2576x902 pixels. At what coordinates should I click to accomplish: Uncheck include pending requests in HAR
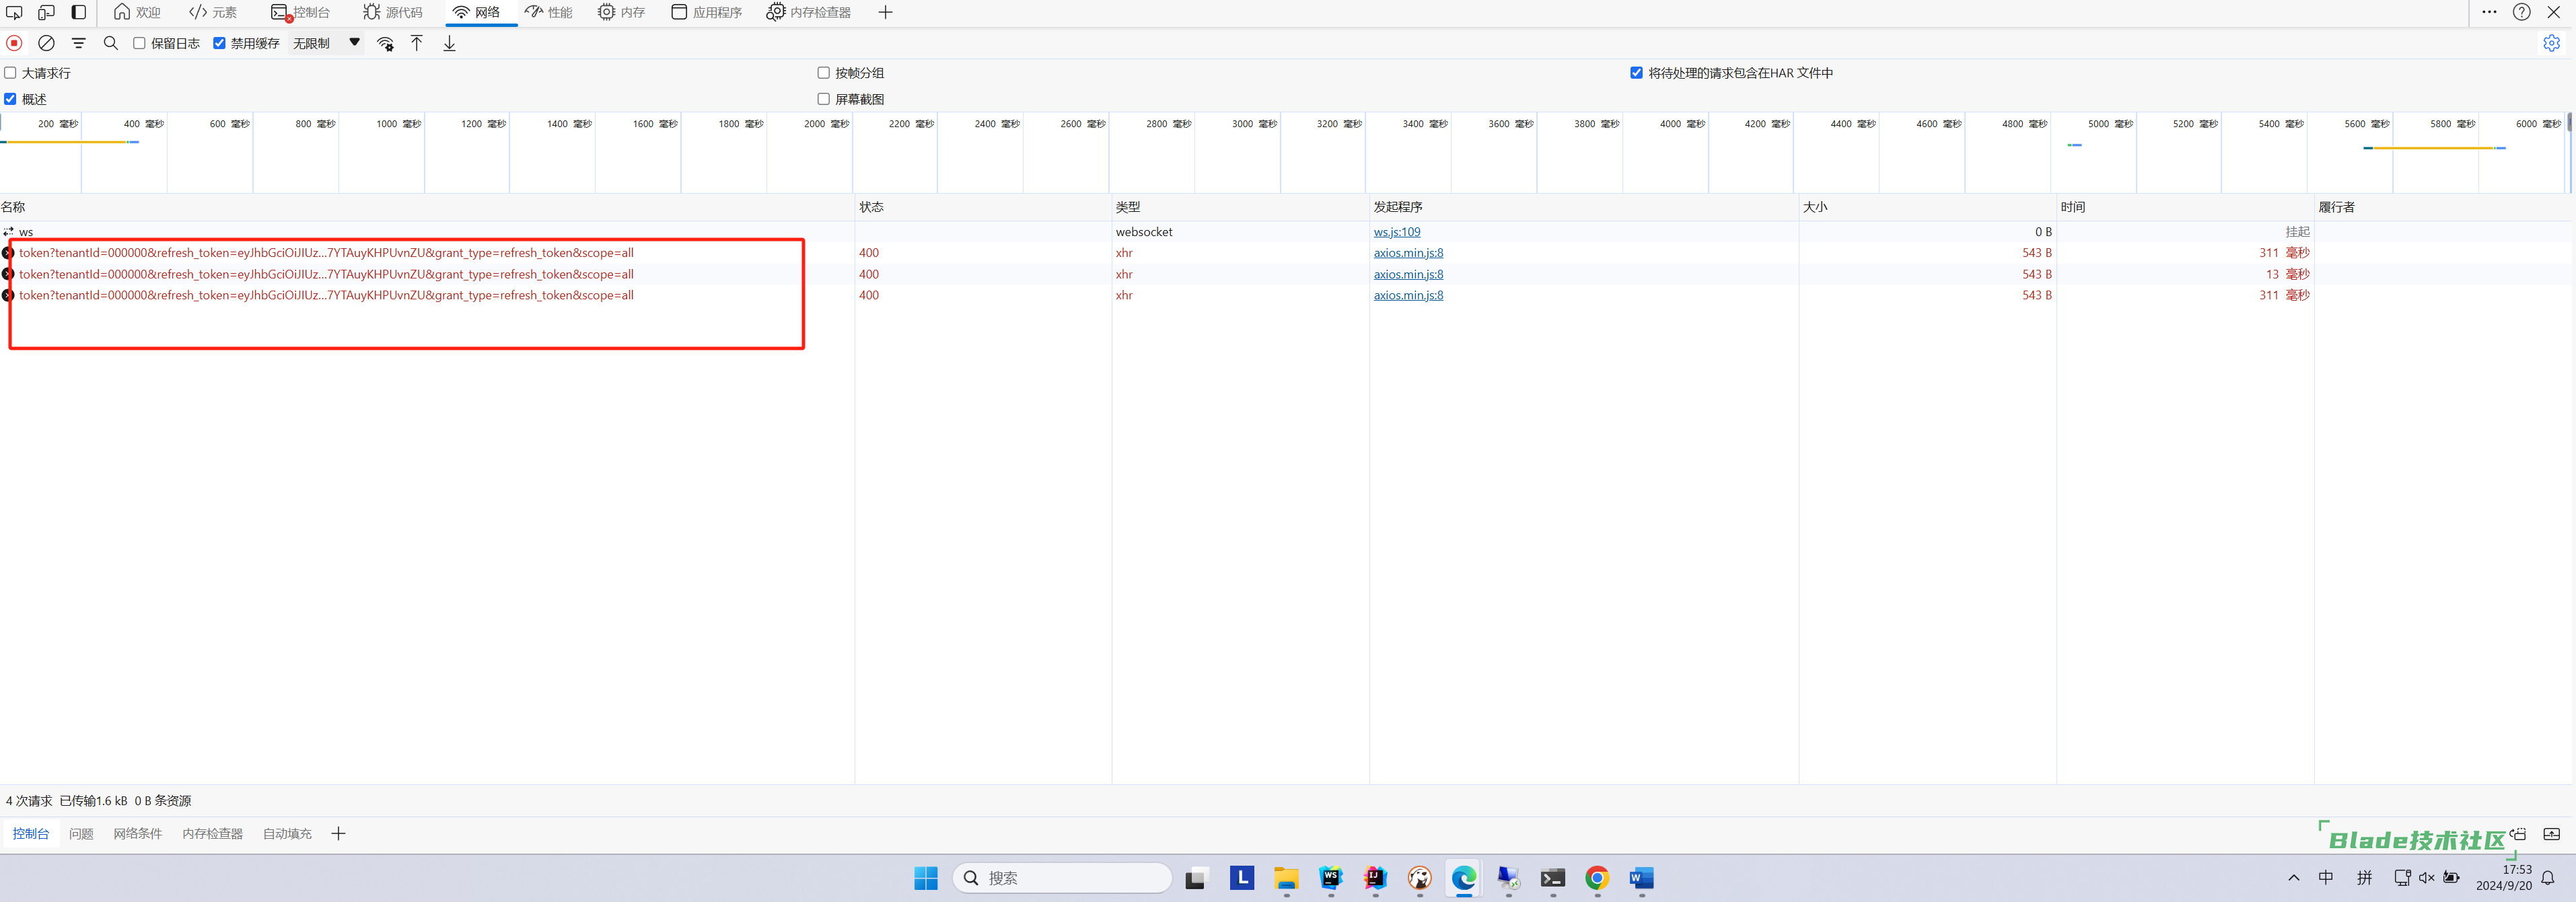click(x=1636, y=73)
